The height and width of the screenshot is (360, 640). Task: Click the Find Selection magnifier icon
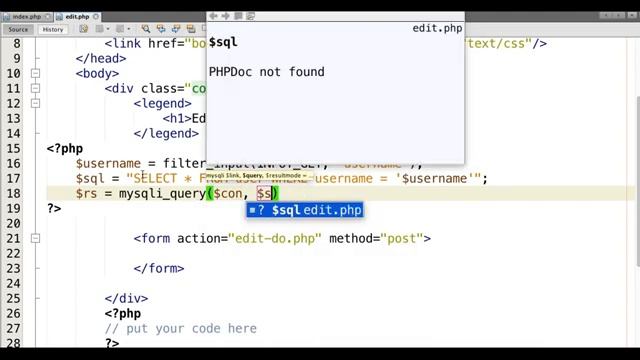(x=146, y=29)
